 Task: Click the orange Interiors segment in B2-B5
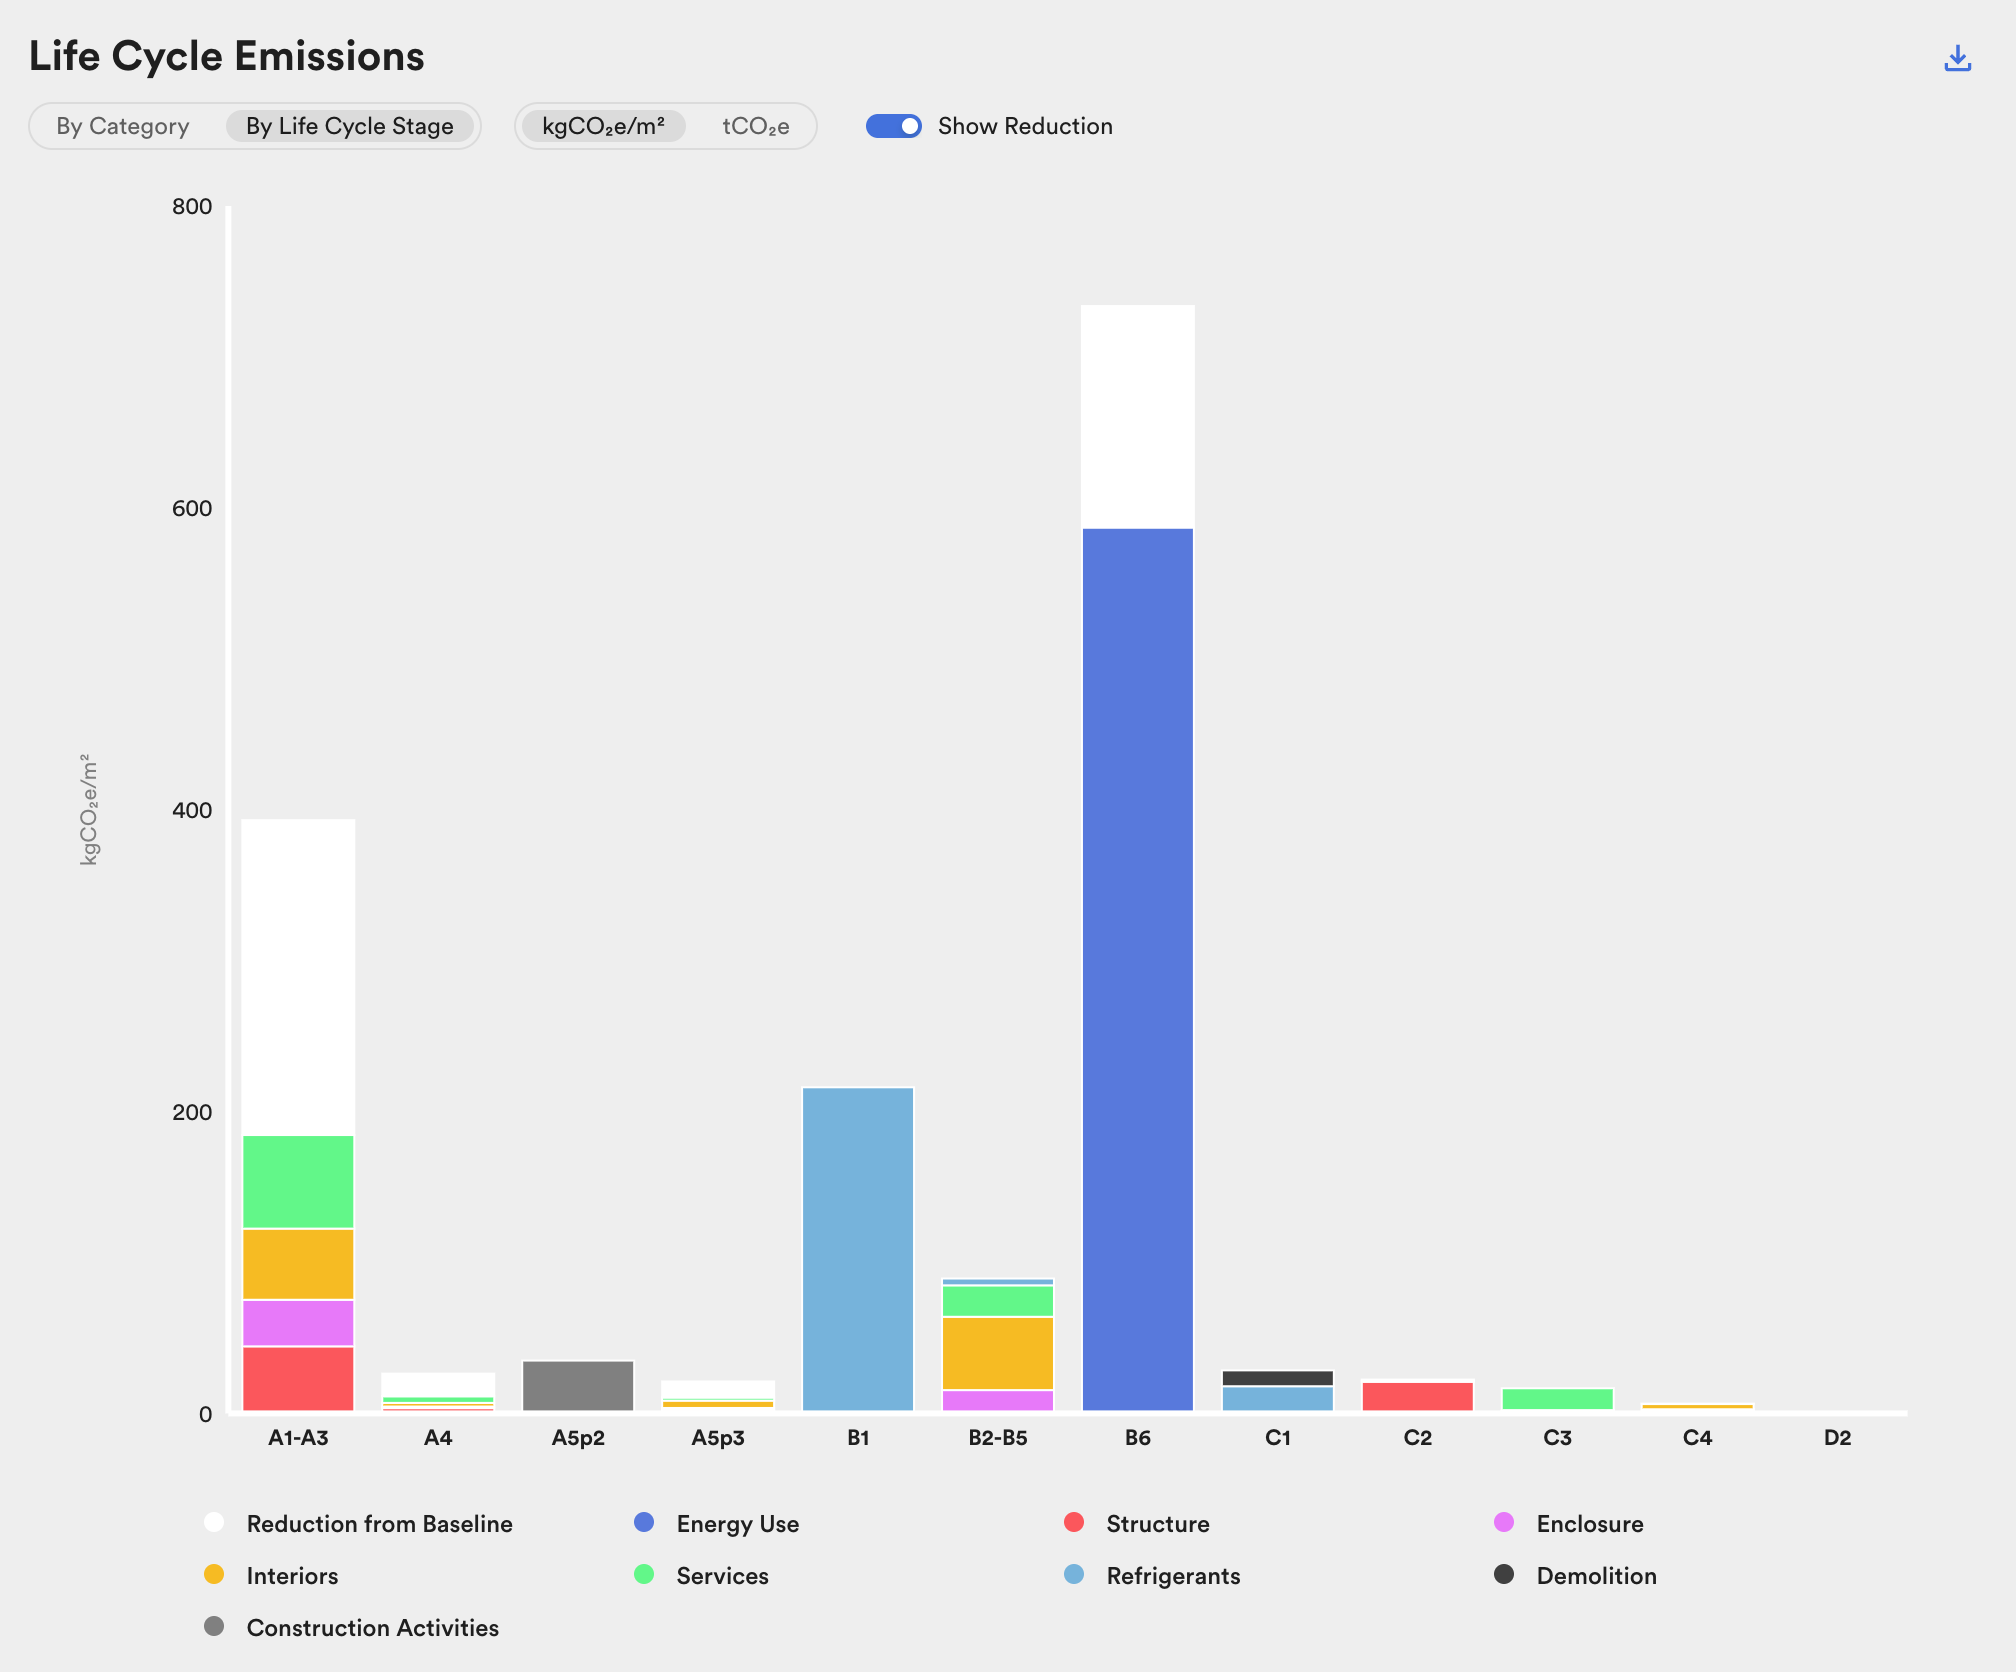pos(998,1353)
